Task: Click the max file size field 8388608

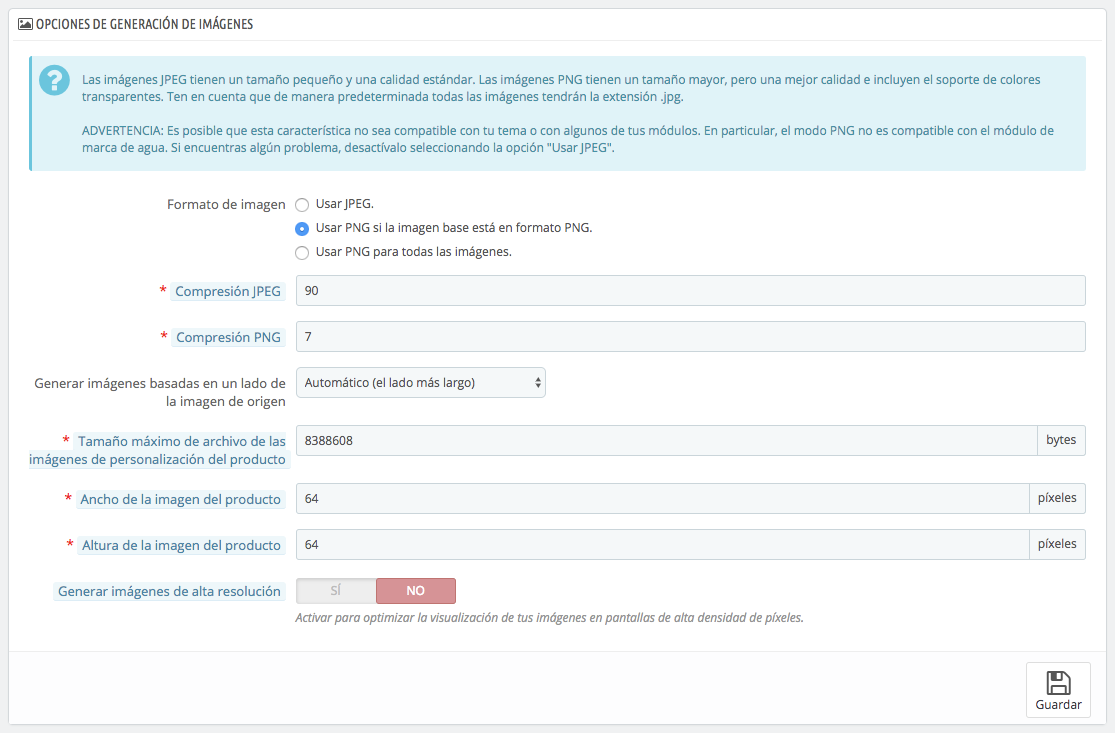Action: coord(666,441)
